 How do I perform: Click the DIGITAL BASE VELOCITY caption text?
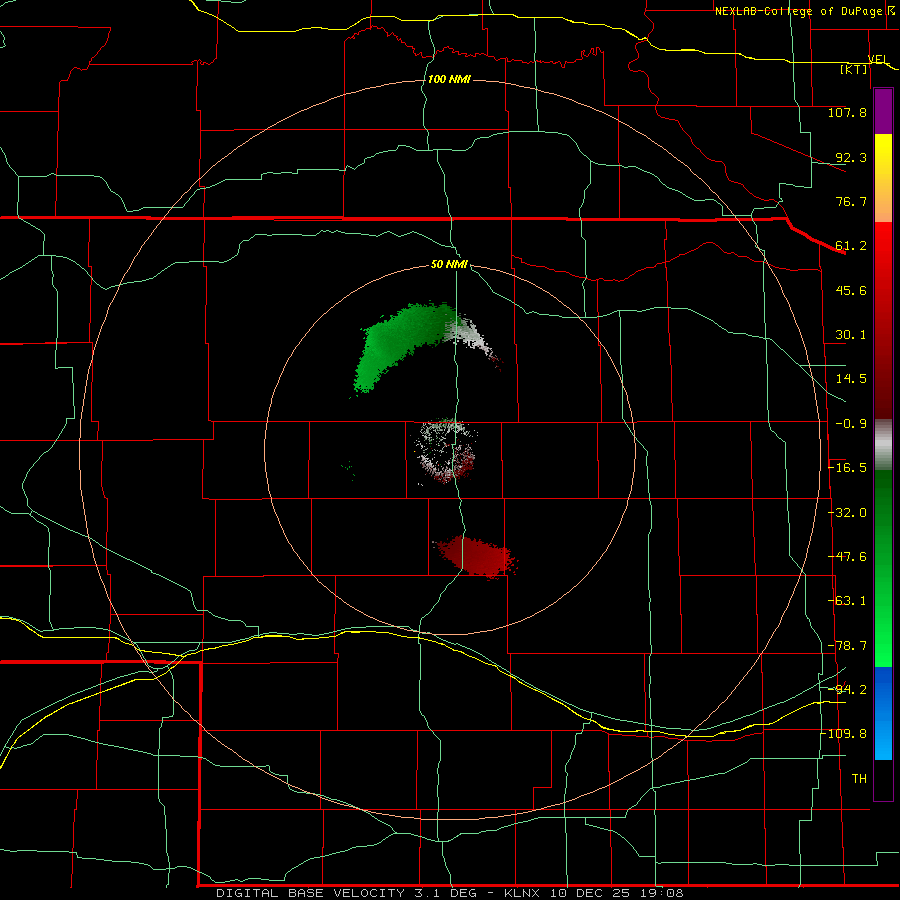(311, 893)
